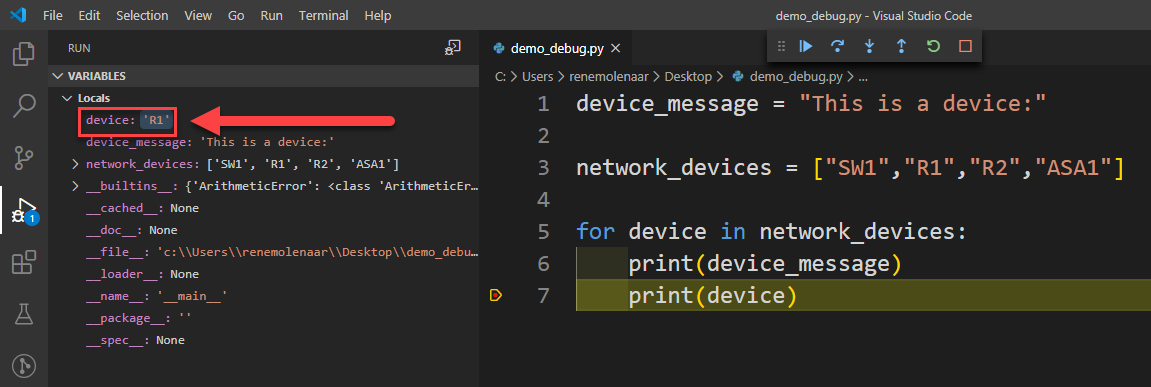Select the __cached__ variable row

click(x=263, y=208)
